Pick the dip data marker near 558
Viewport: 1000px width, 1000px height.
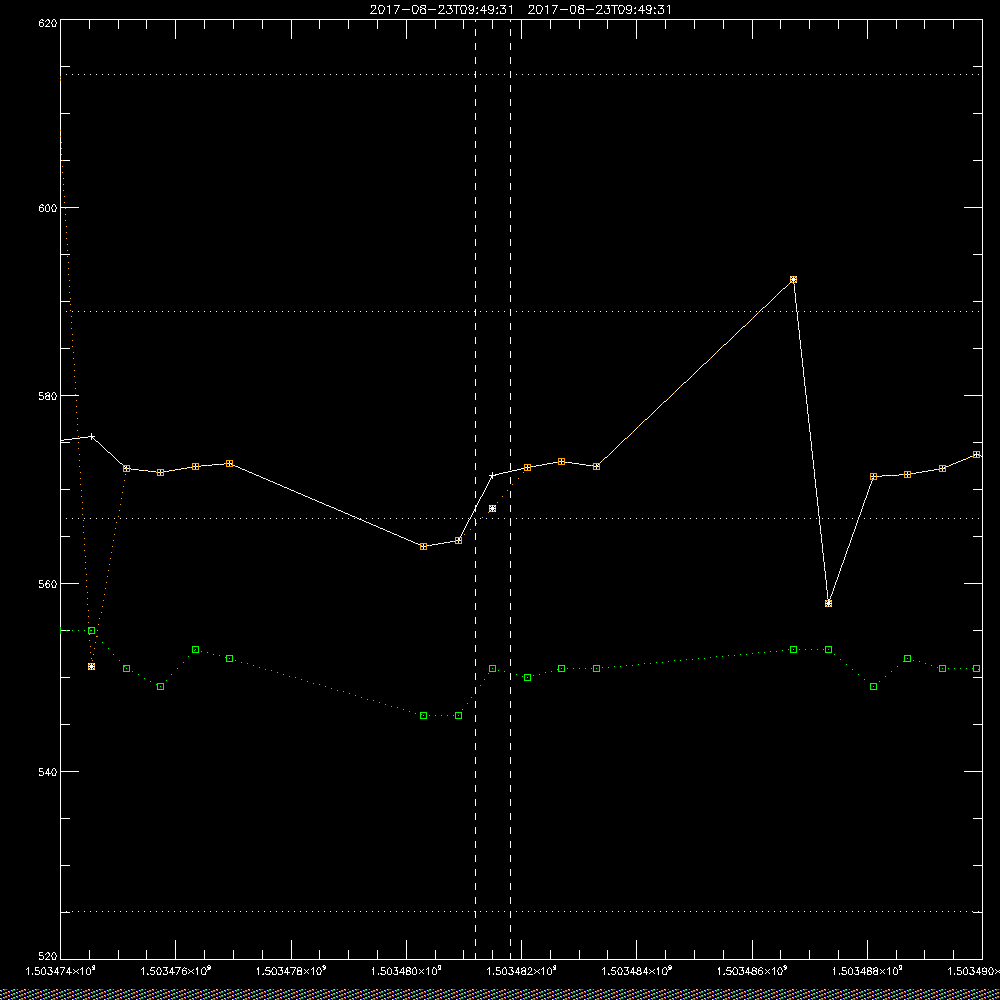[828, 603]
